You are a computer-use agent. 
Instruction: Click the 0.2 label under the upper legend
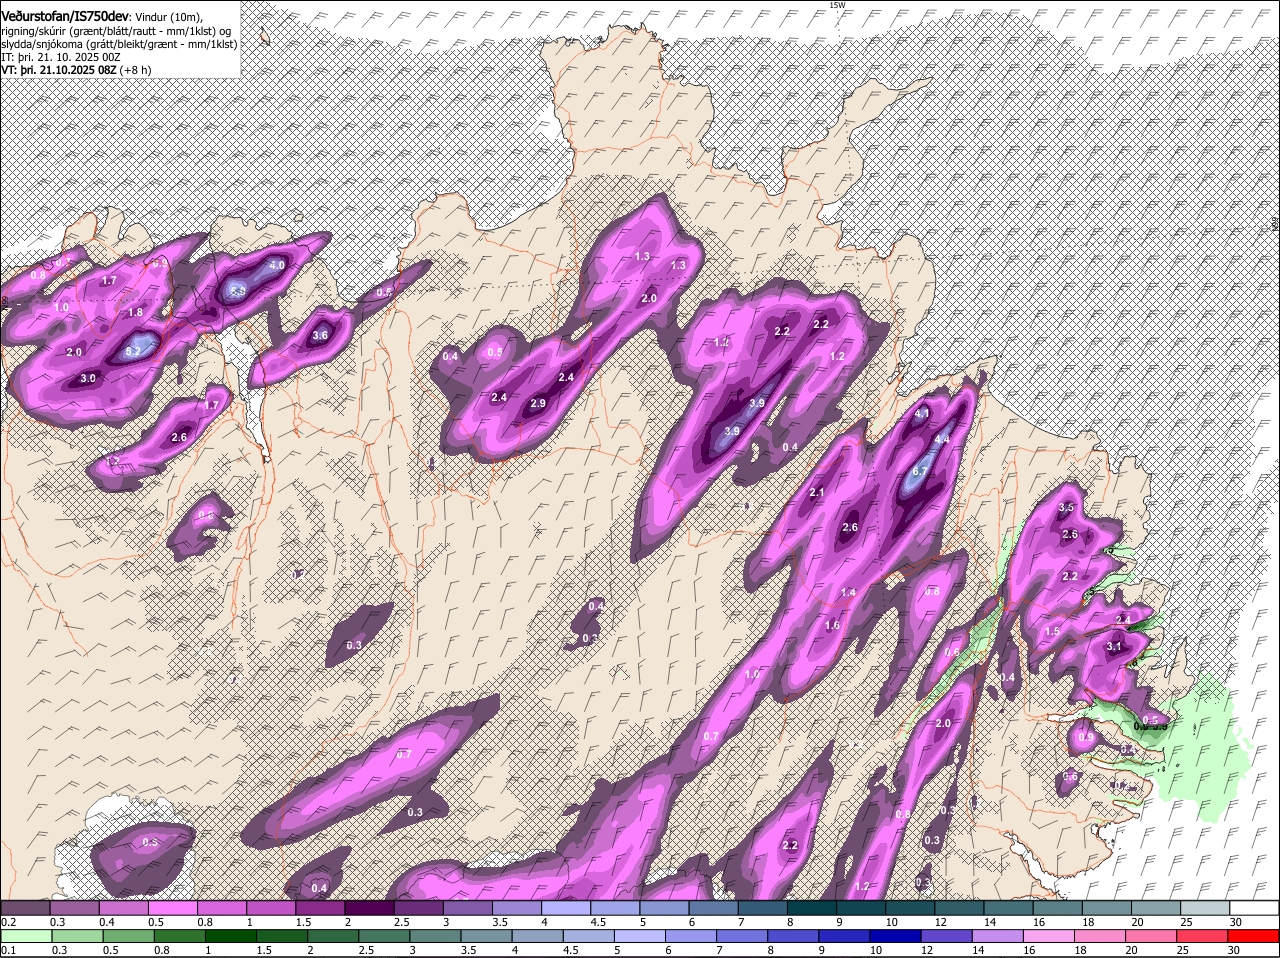[8, 921]
